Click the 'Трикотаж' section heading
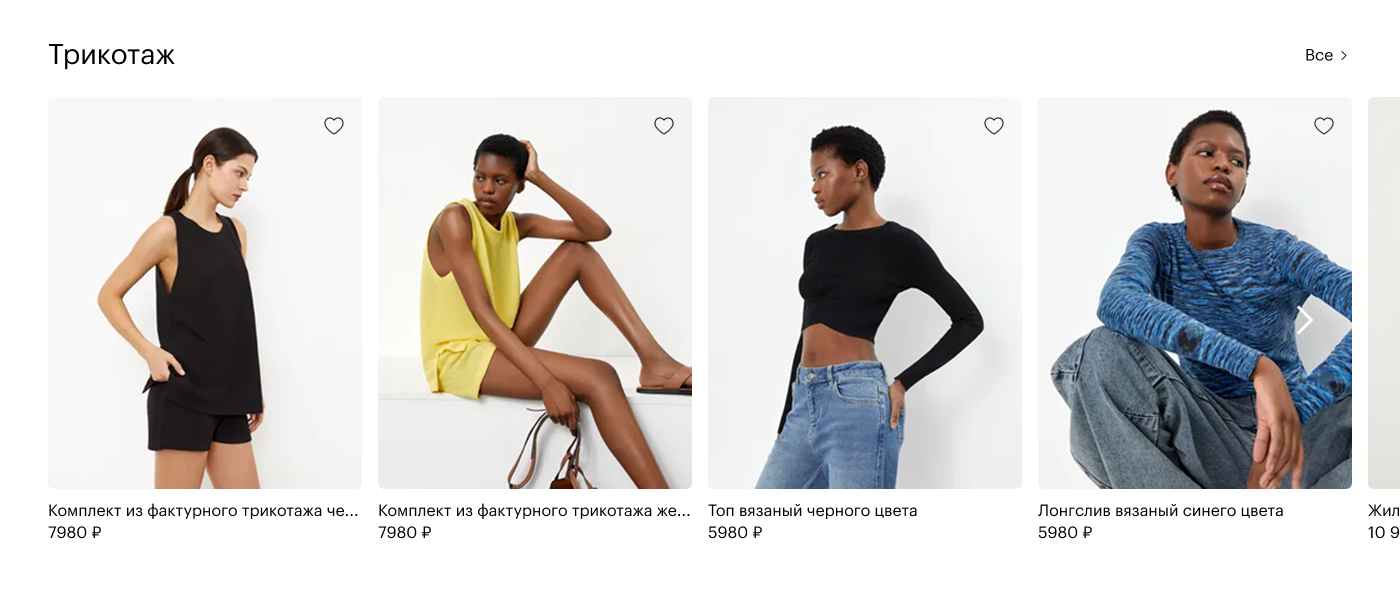Screen dimensions: 1400x590 point(111,55)
